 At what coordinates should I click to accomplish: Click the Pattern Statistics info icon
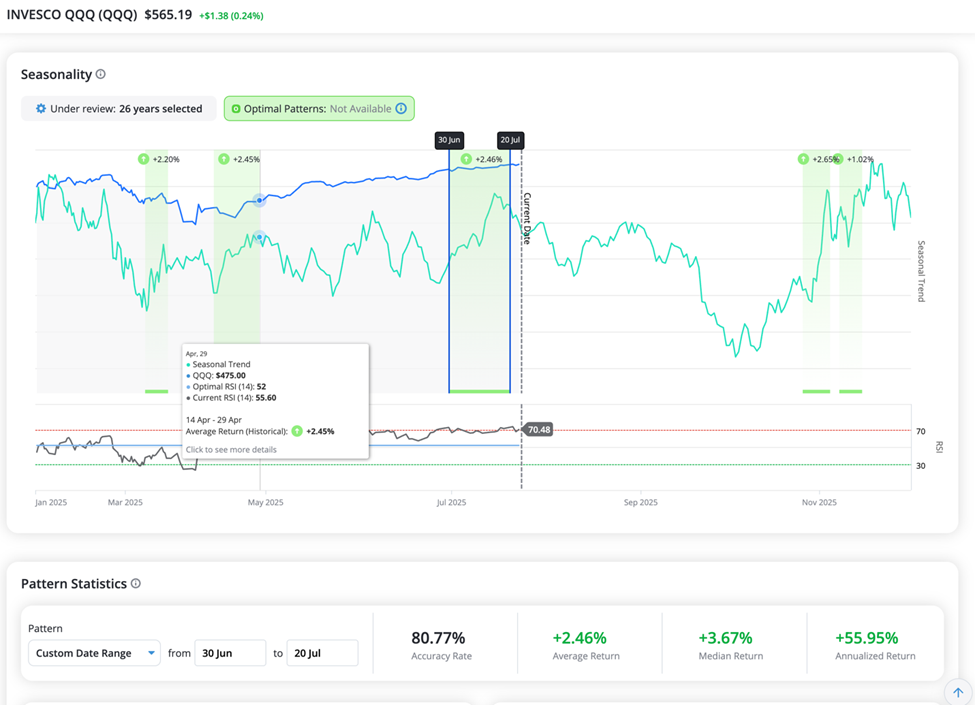(136, 584)
